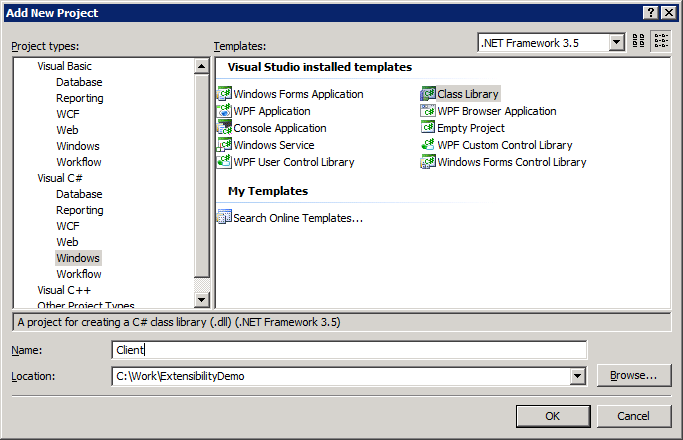The width and height of the screenshot is (683, 440).
Task: Click the WPF Application template icon
Action: (224, 111)
